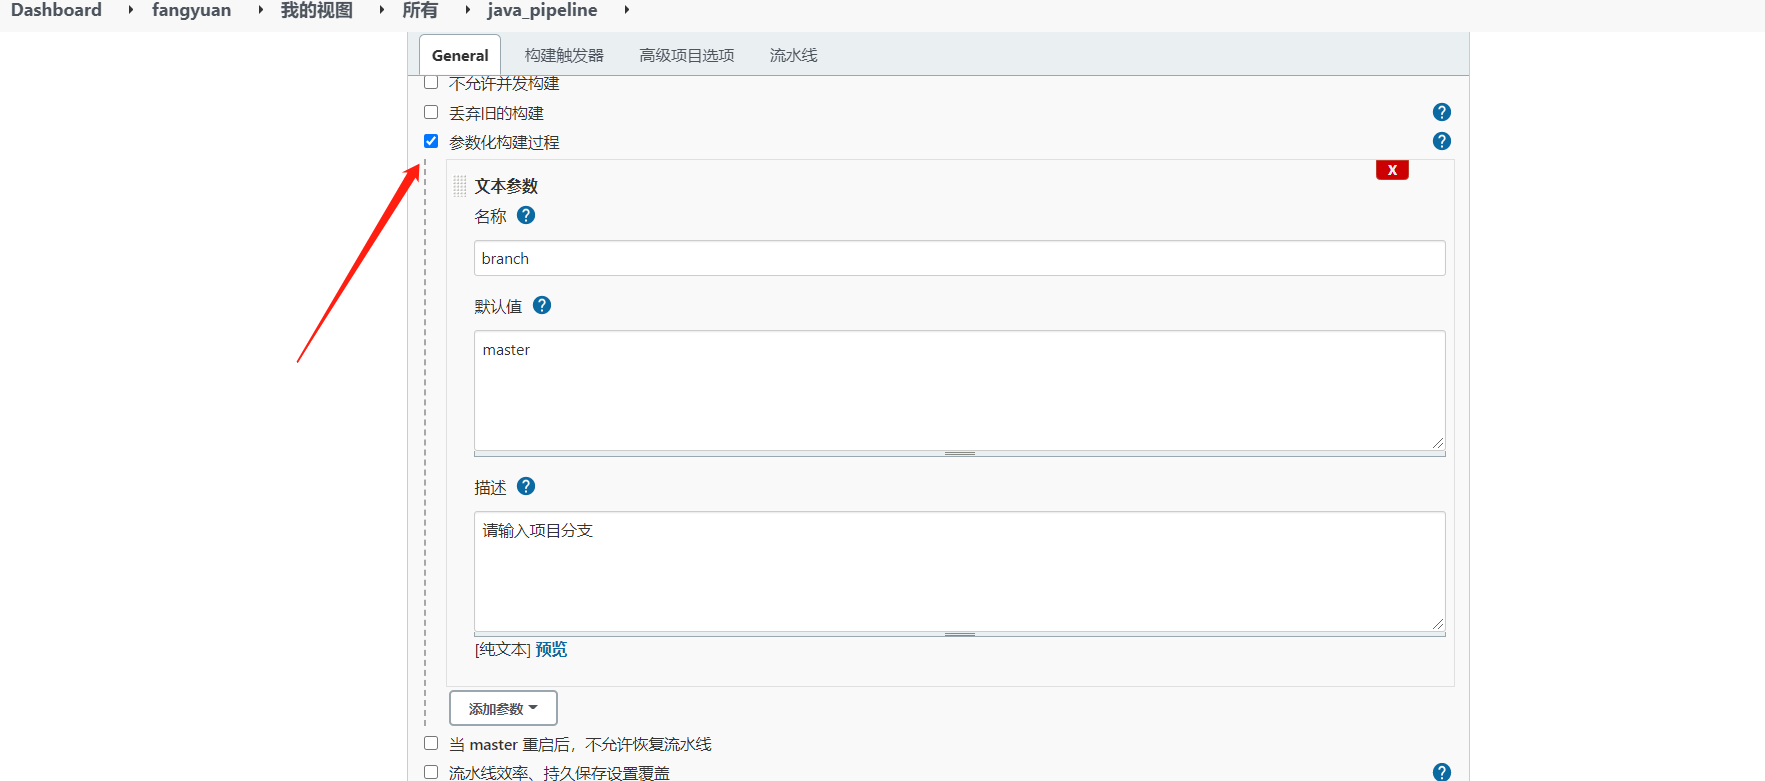
Task: Switch to the General tab
Action: (460, 55)
